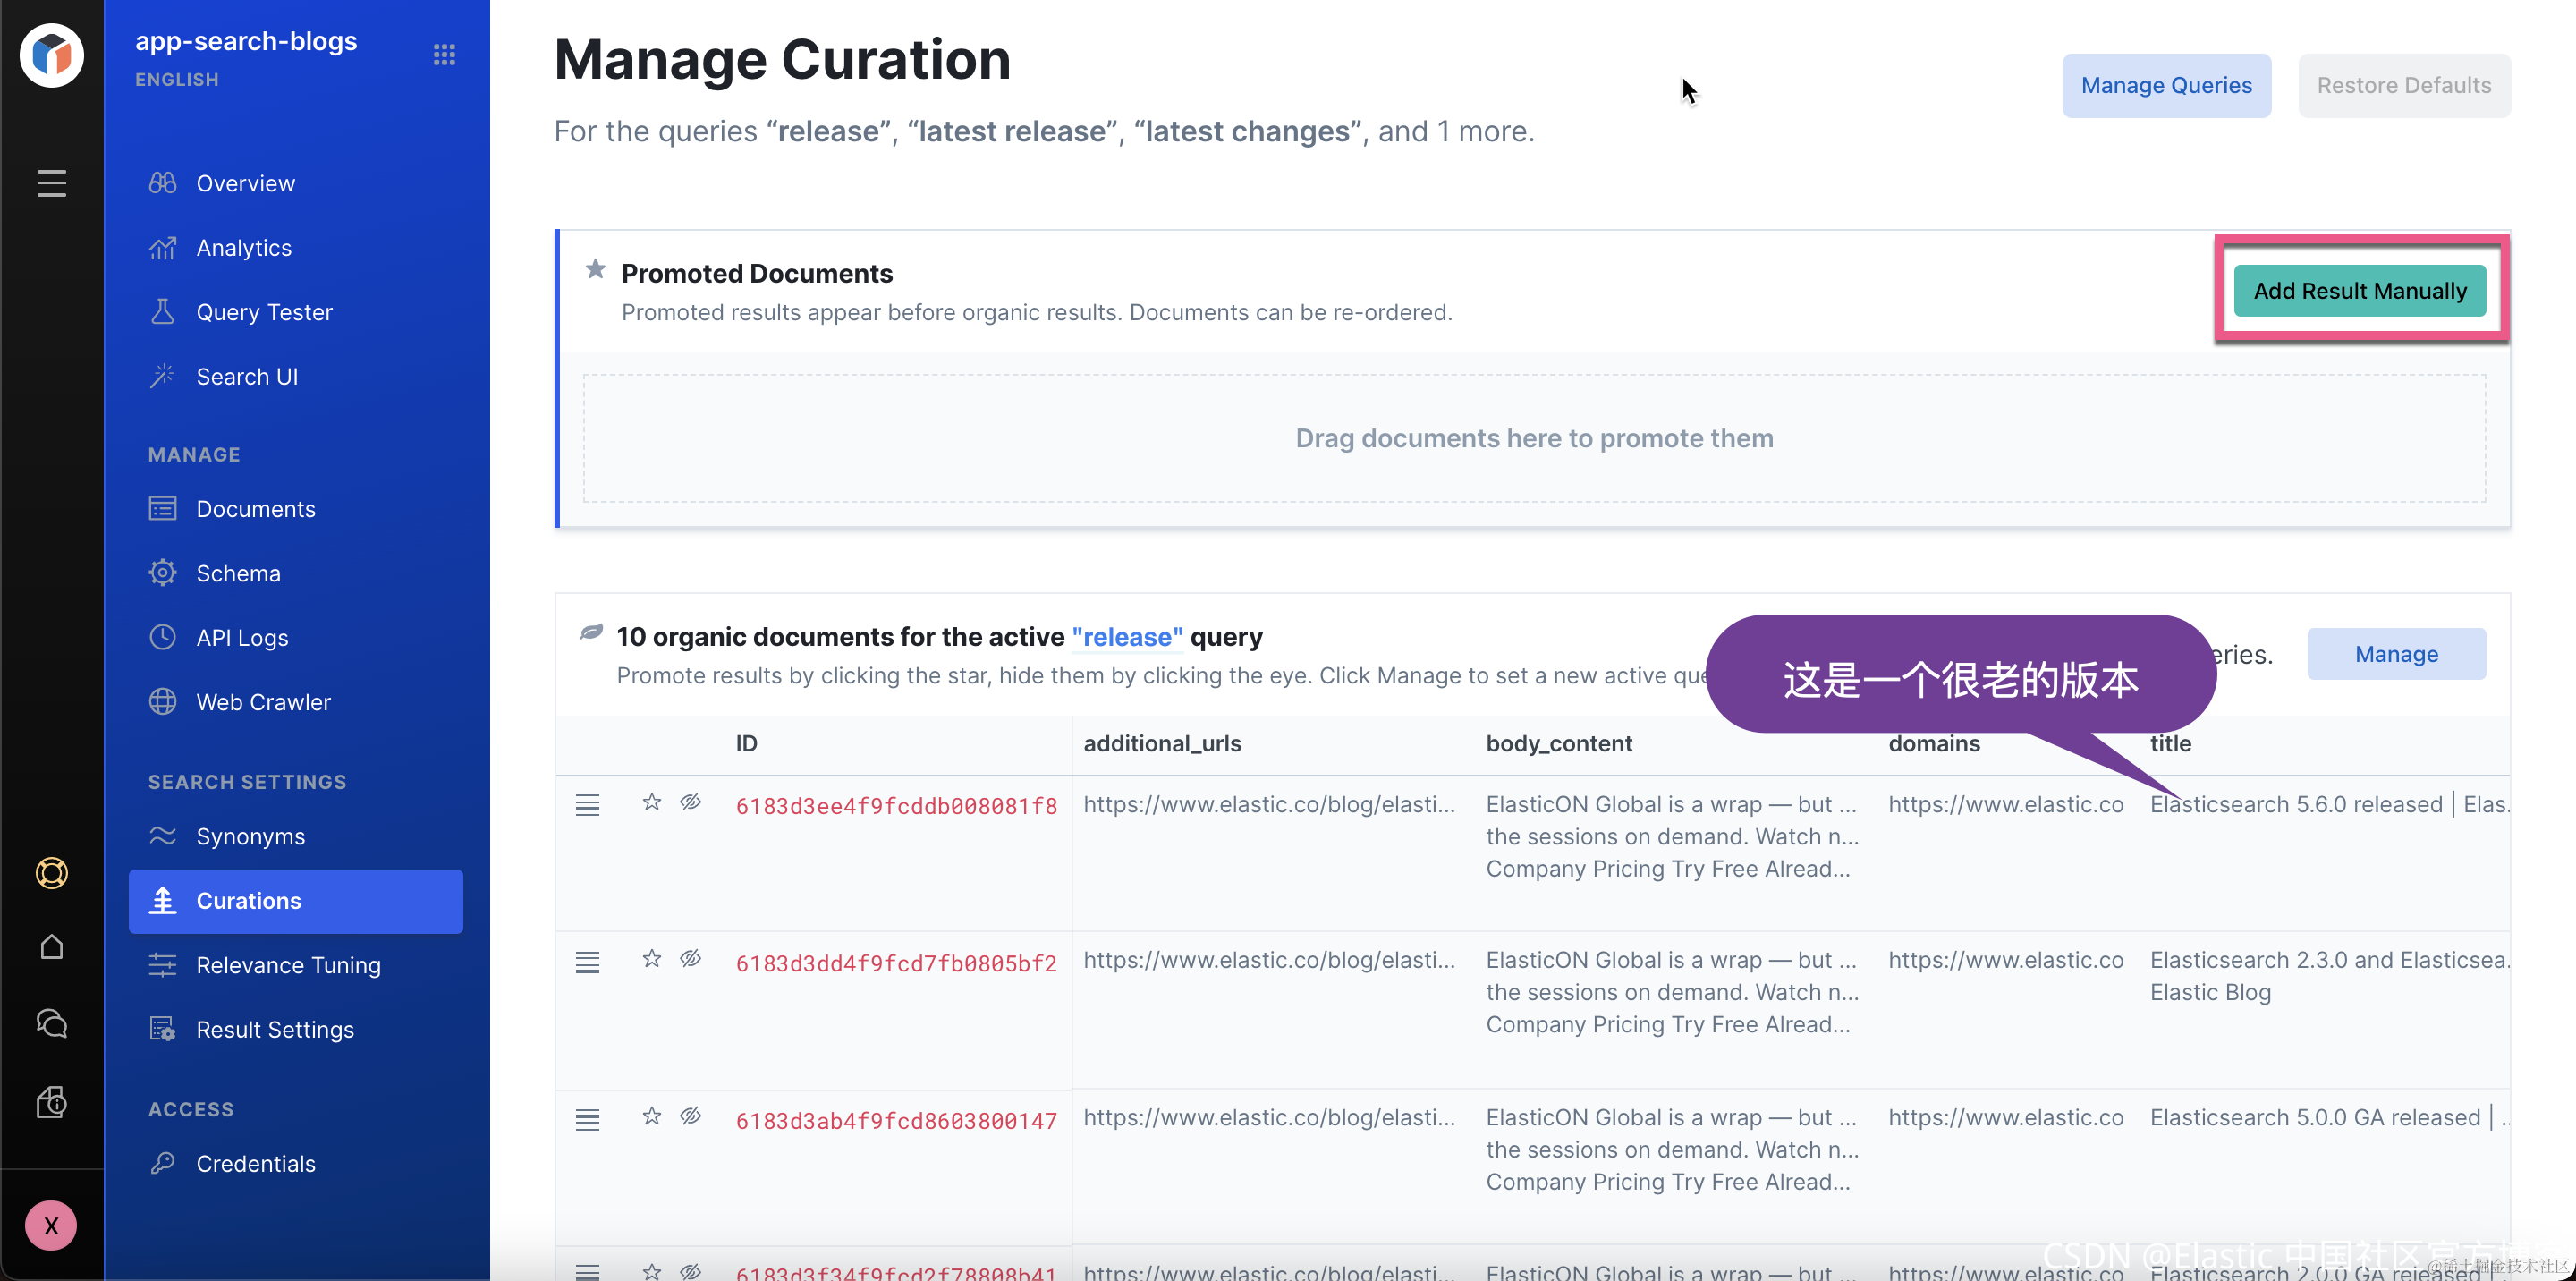This screenshot has height=1281, width=2576.
Task: Click the Manage button for active query
Action: 2396,654
